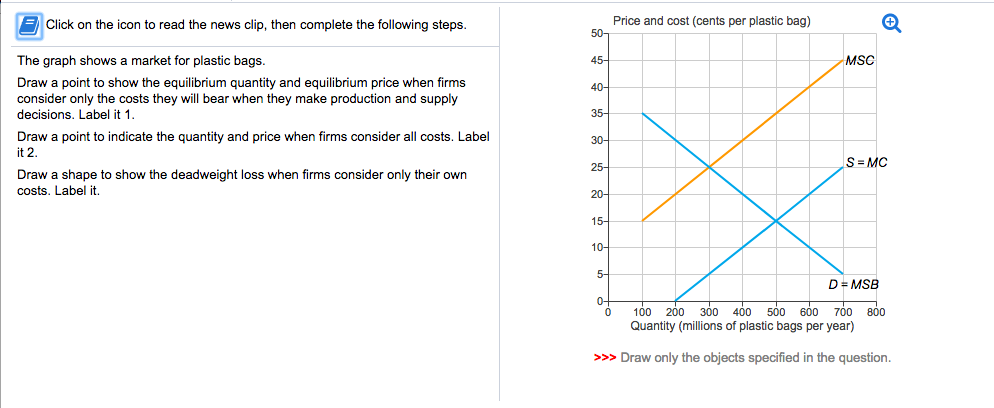Click where S = MC crosses demand line
Screen dimensions: 994x408
(776, 220)
